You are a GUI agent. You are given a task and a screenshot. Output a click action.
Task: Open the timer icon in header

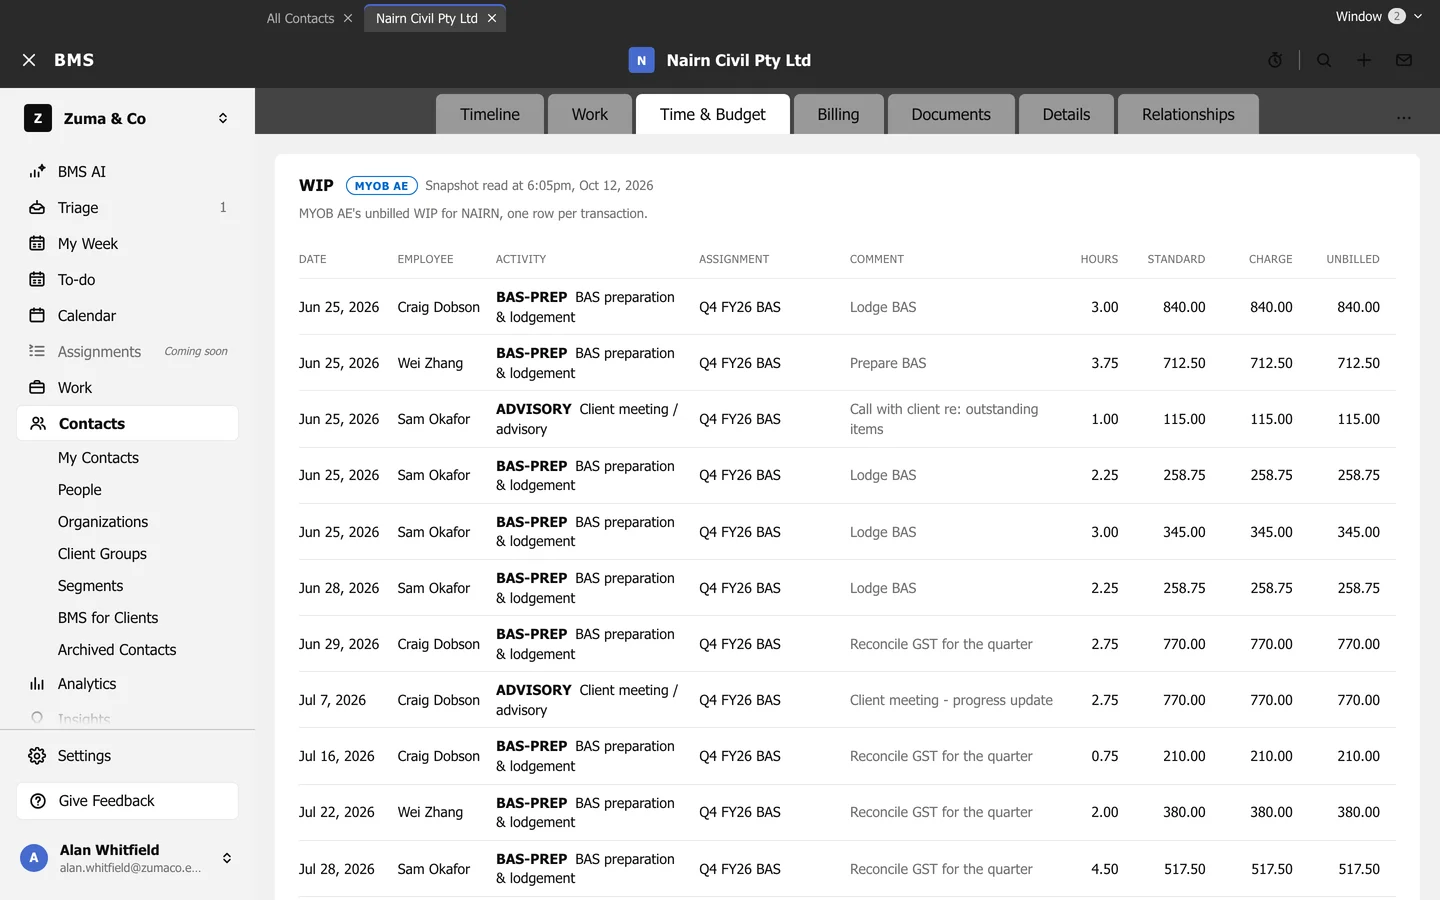click(x=1275, y=60)
